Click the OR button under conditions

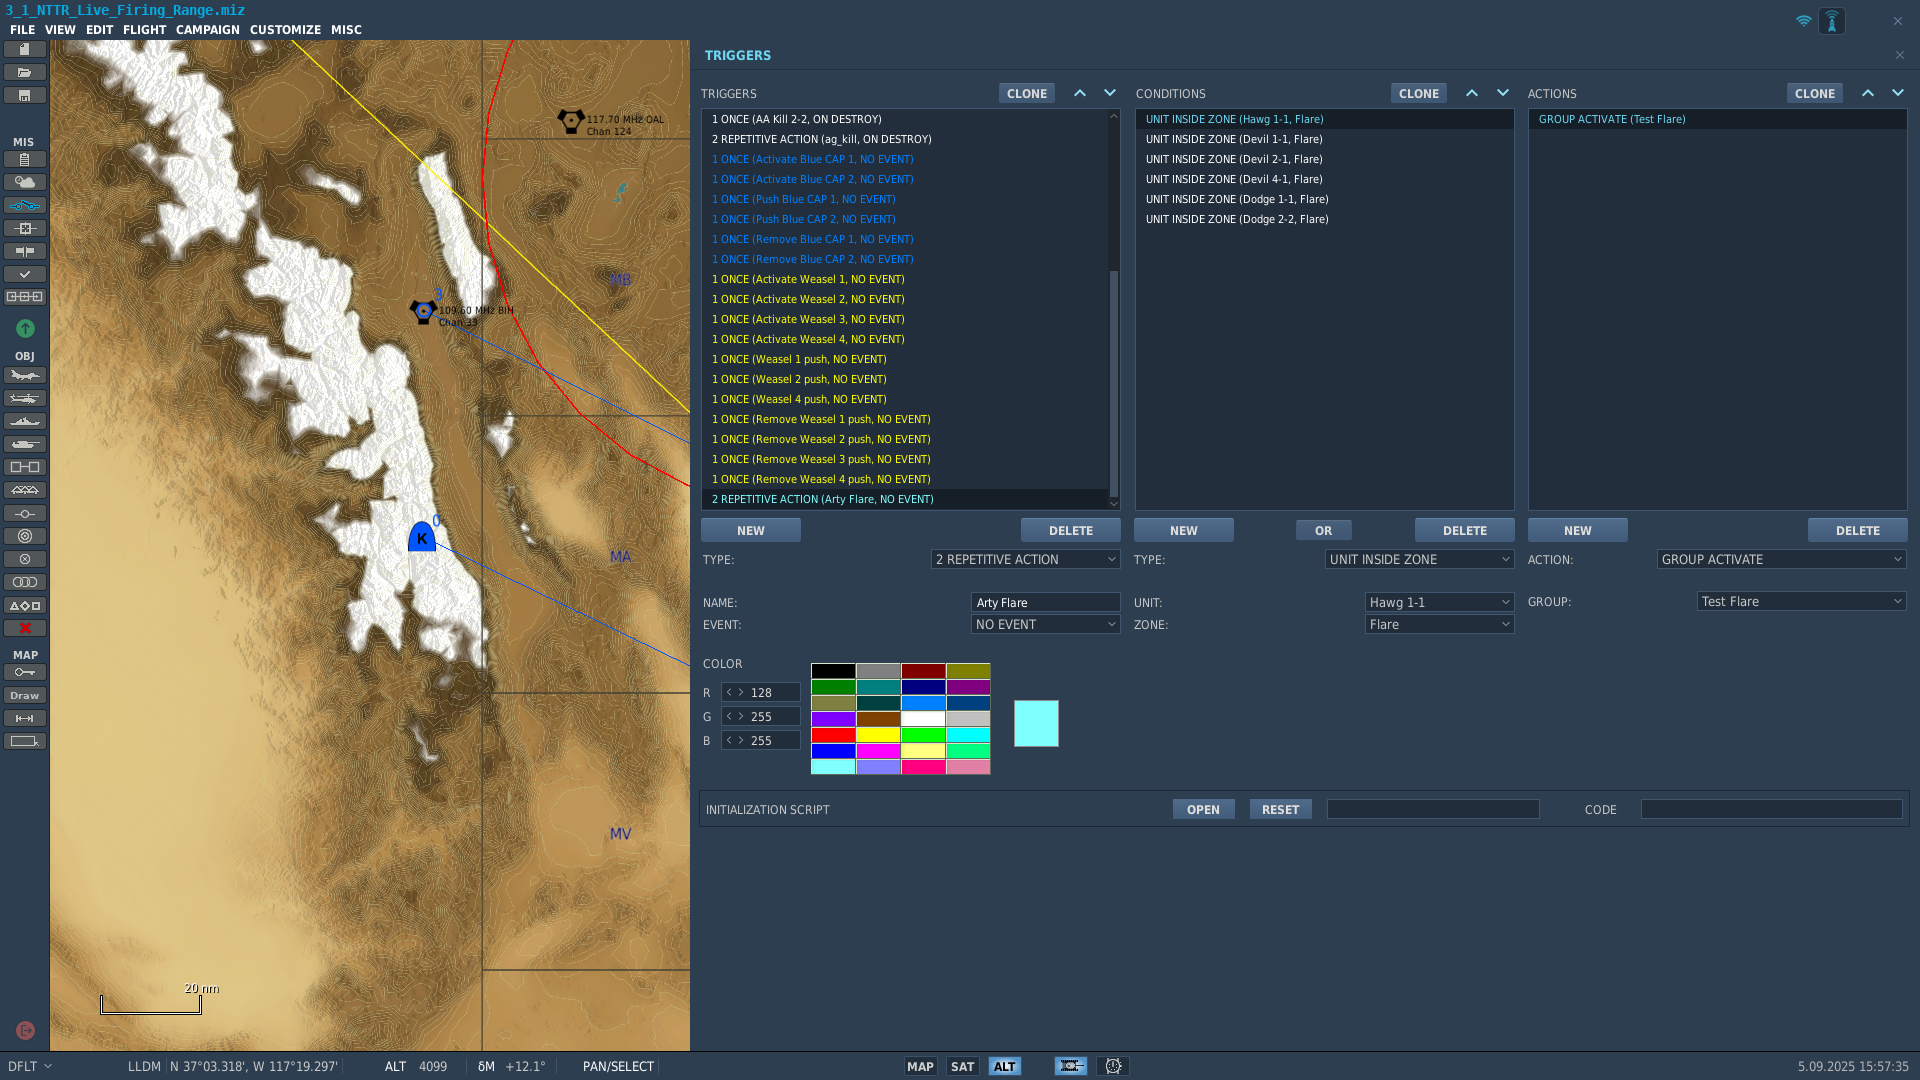tap(1323, 530)
